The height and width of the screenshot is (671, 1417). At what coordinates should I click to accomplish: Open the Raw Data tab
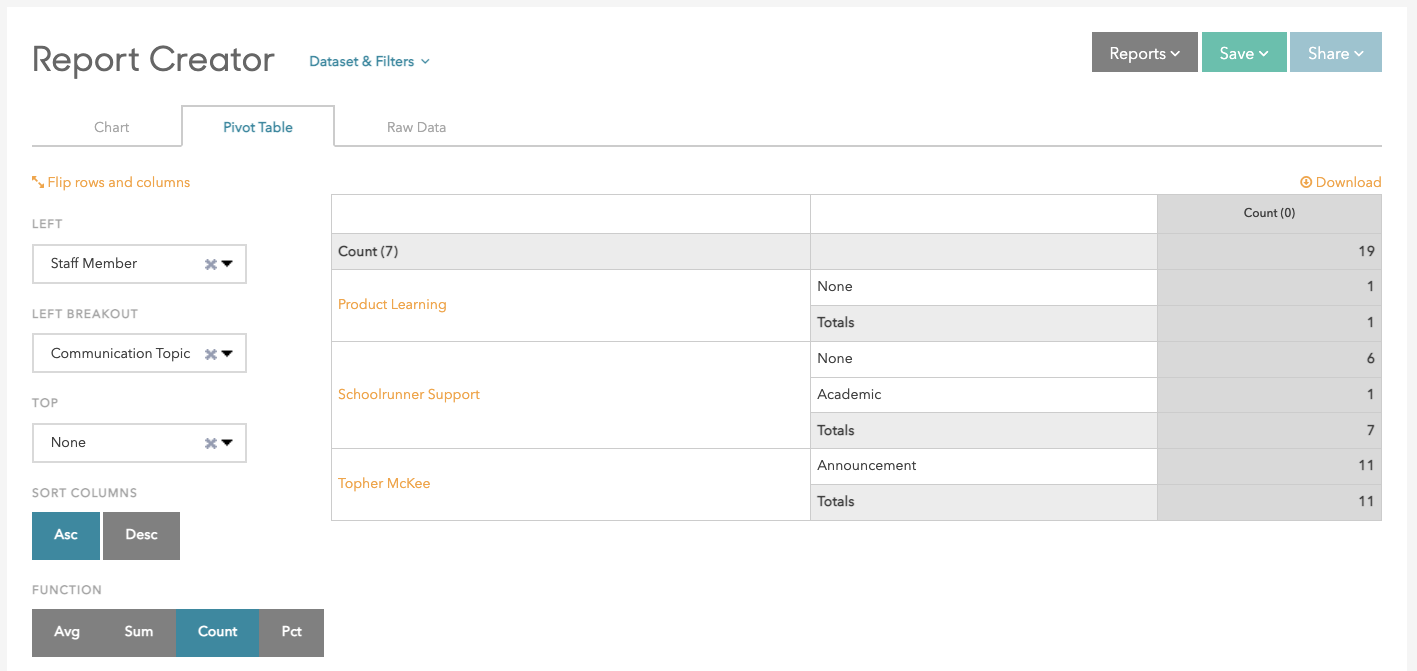click(x=416, y=127)
